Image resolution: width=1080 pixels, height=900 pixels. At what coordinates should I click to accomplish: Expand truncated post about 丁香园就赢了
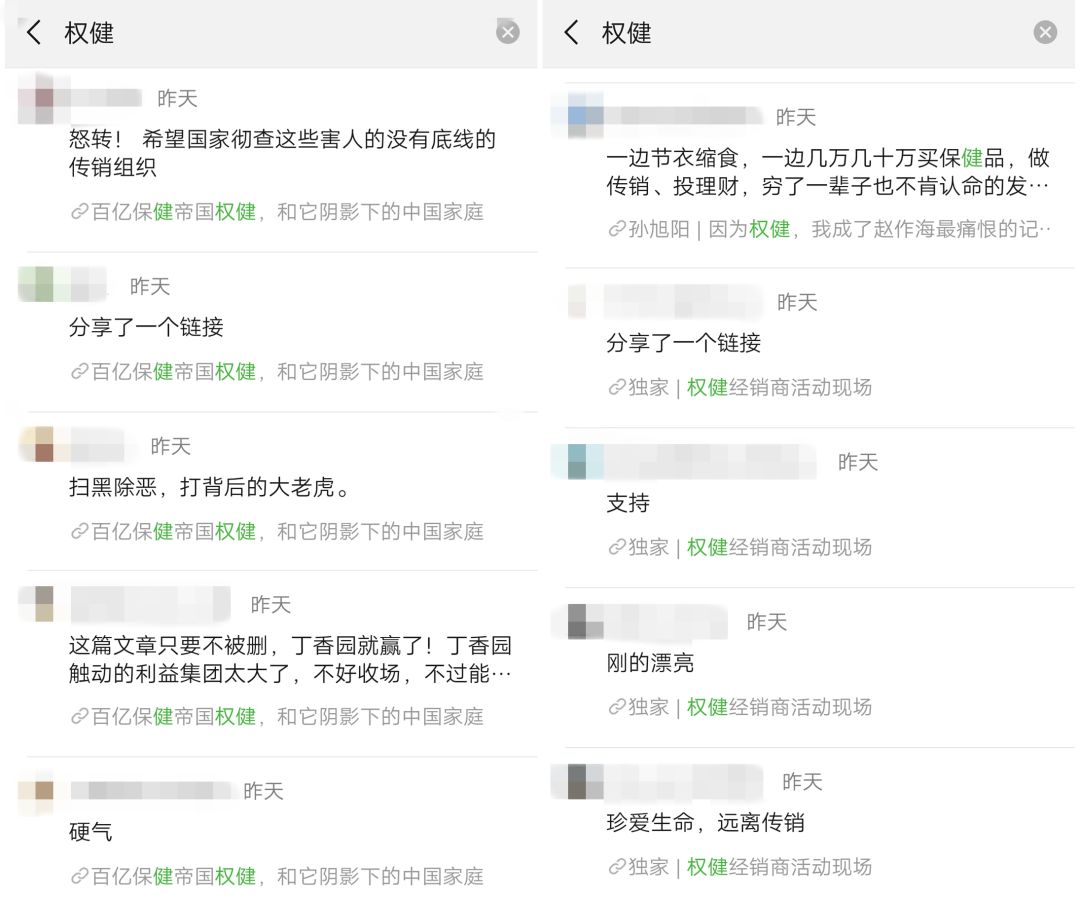pyautogui.click(x=290, y=659)
